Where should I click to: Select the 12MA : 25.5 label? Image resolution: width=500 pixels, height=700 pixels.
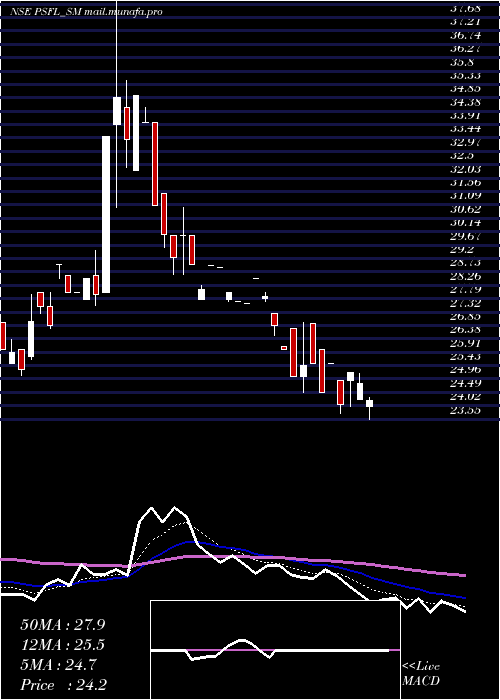click(62, 645)
